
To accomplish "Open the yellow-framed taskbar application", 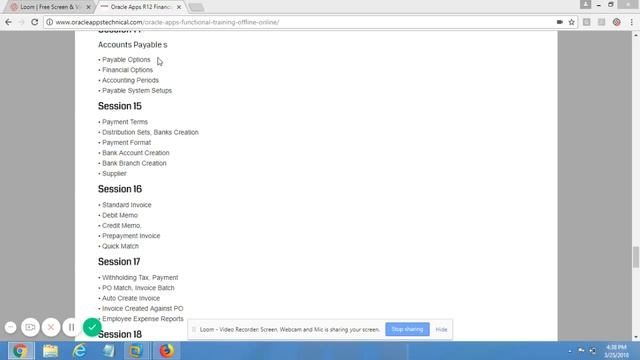I will click(x=136, y=351).
